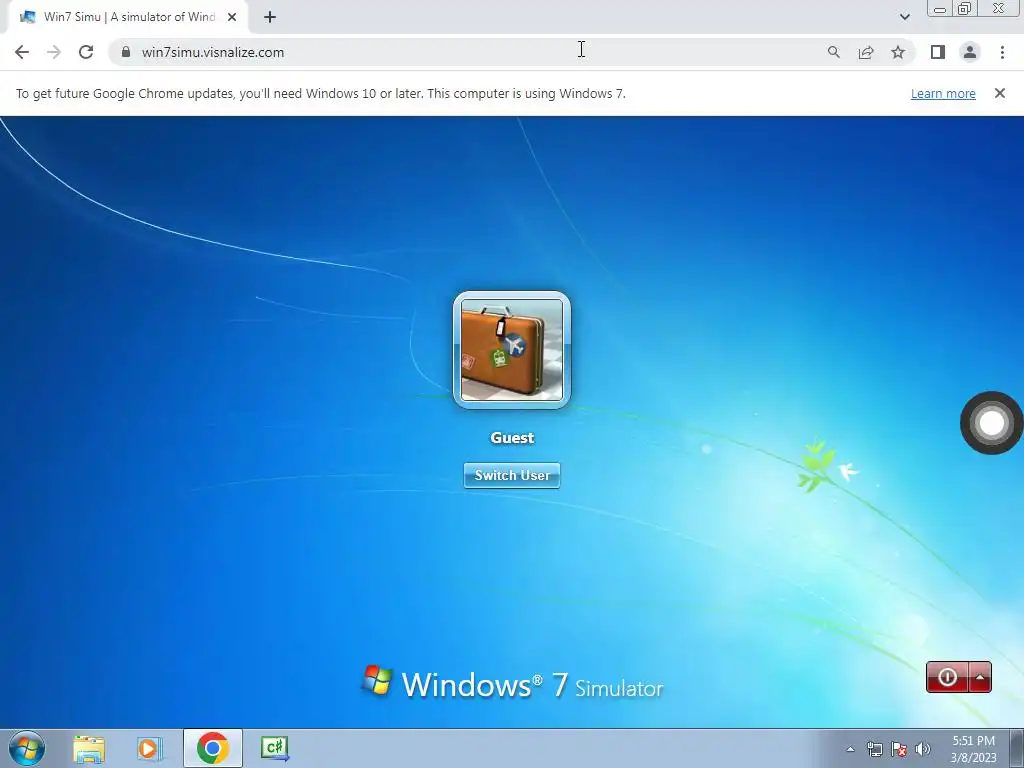Open the taskbar clock showing 5:51 PM
The width and height of the screenshot is (1024, 768).
pos(973,749)
